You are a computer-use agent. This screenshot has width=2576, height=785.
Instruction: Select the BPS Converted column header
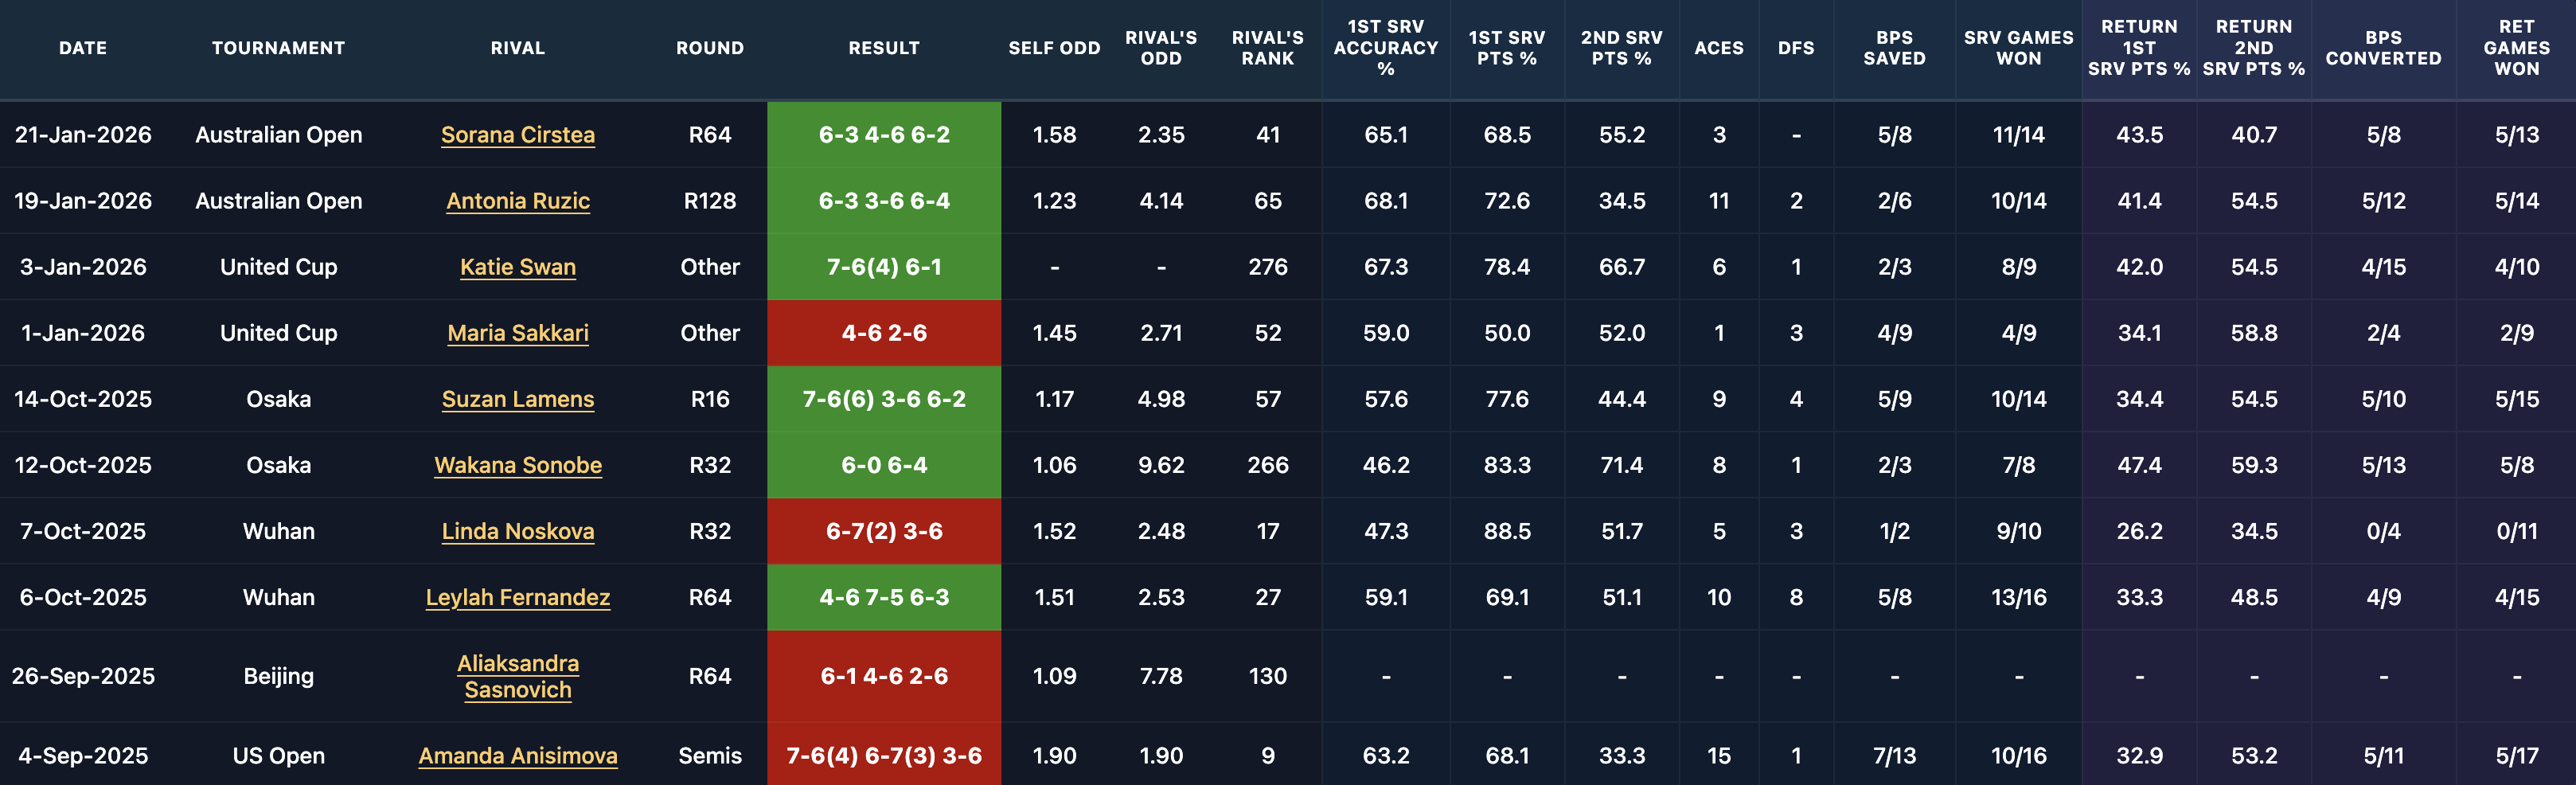tap(2383, 48)
